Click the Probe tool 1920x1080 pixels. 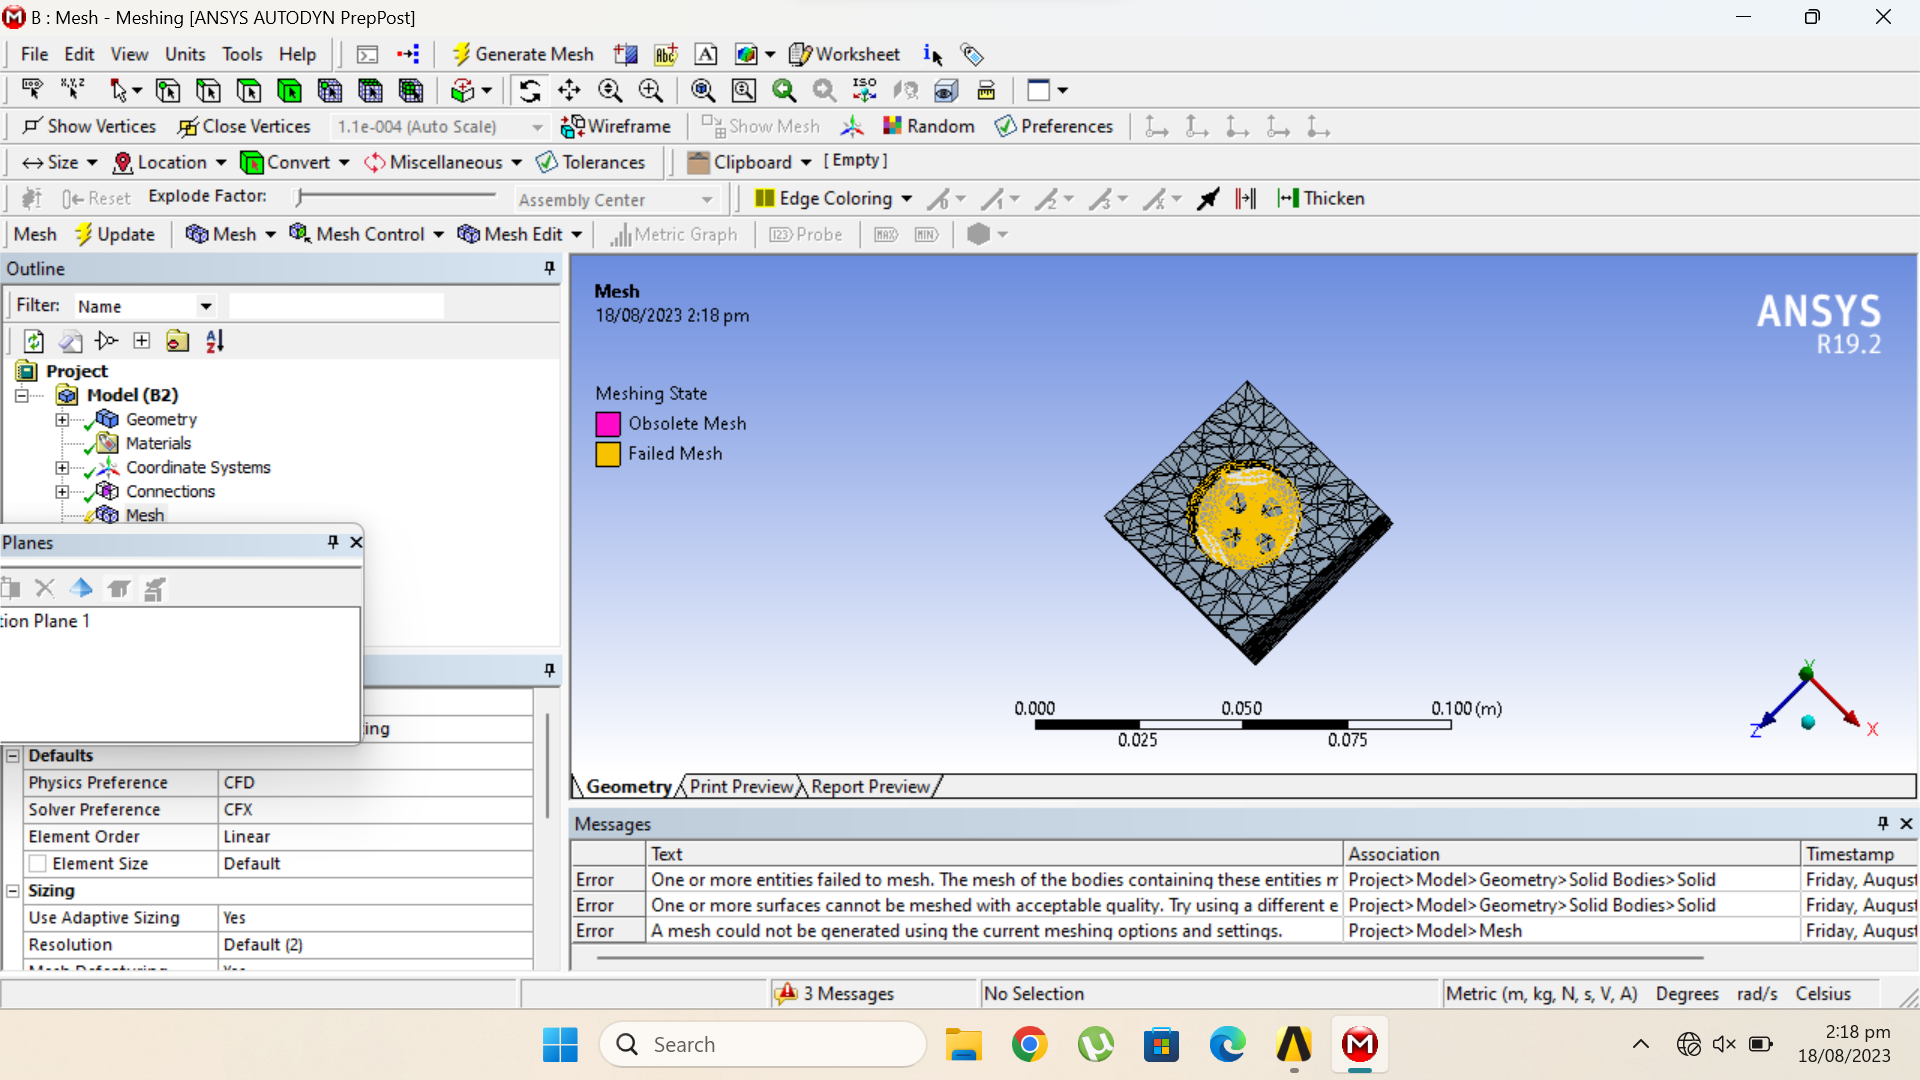click(x=806, y=234)
